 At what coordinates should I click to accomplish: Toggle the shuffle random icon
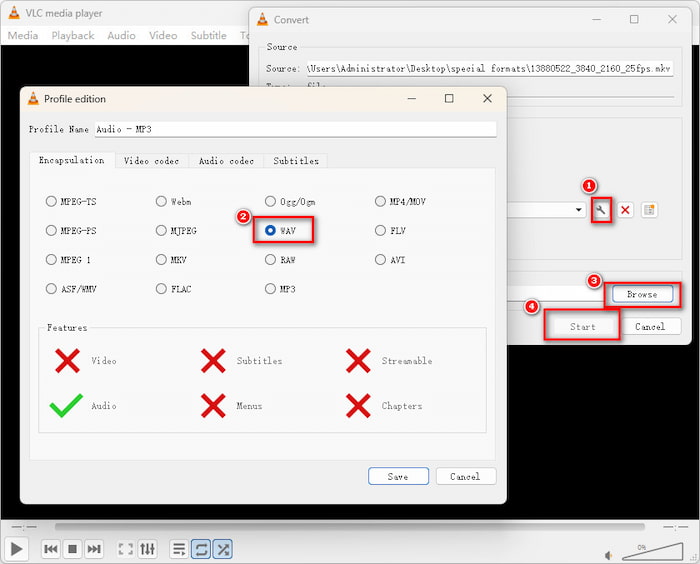223,549
